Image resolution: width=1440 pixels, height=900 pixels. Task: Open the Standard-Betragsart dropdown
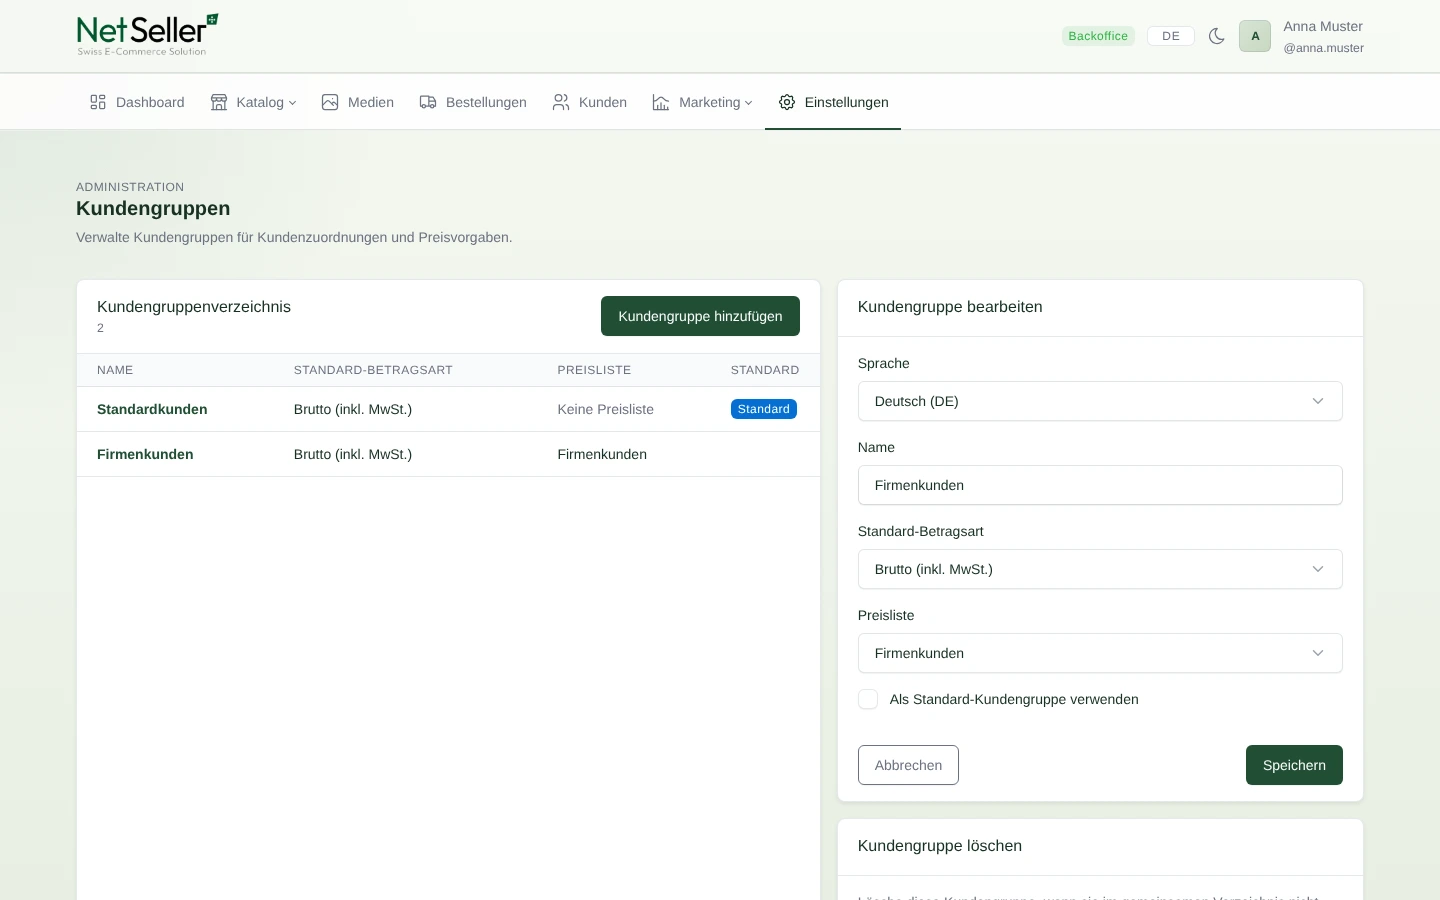pos(1100,569)
